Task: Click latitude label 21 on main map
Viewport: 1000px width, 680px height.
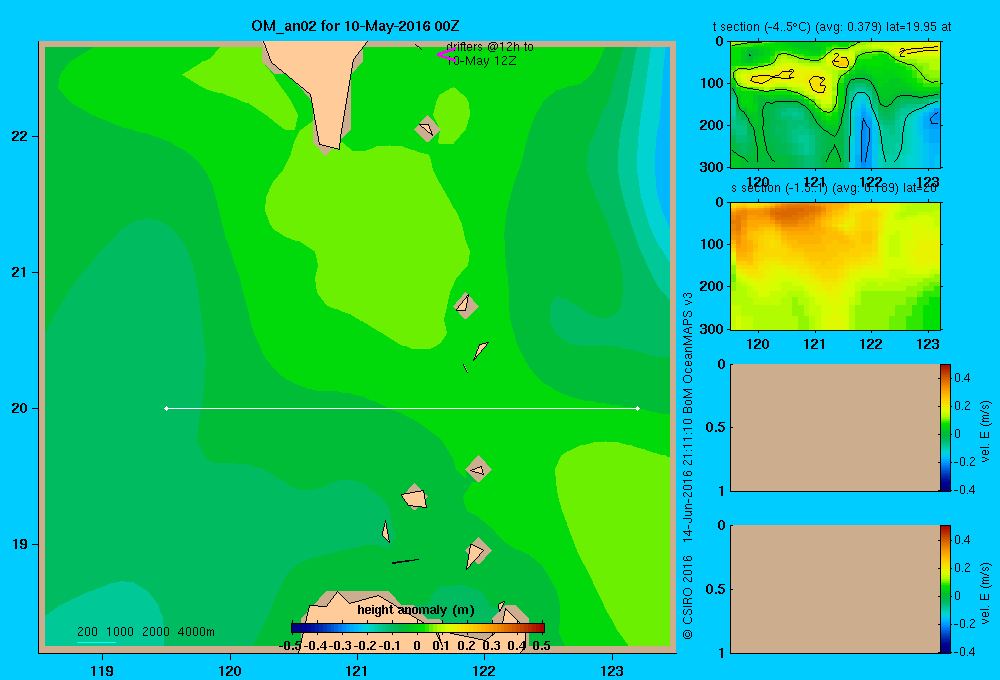Action: tap(19, 272)
